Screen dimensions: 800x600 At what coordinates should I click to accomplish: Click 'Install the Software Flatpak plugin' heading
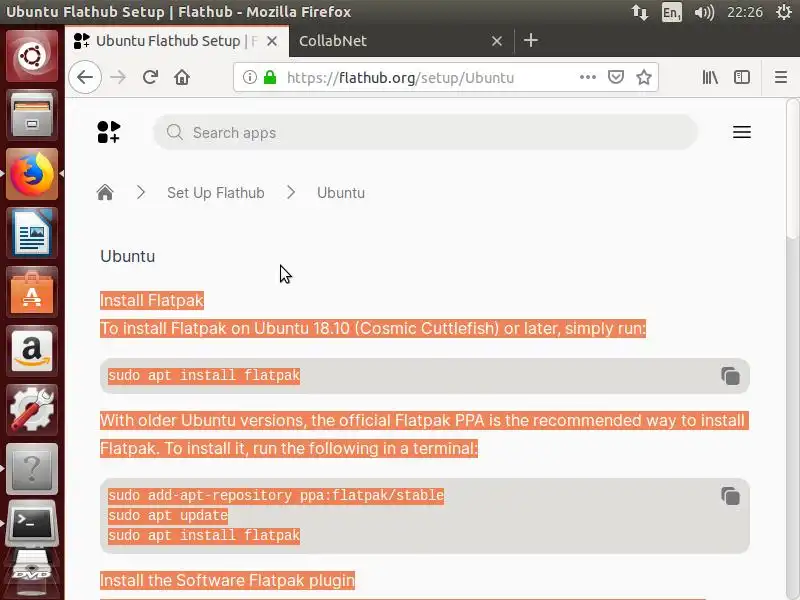pos(228,581)
